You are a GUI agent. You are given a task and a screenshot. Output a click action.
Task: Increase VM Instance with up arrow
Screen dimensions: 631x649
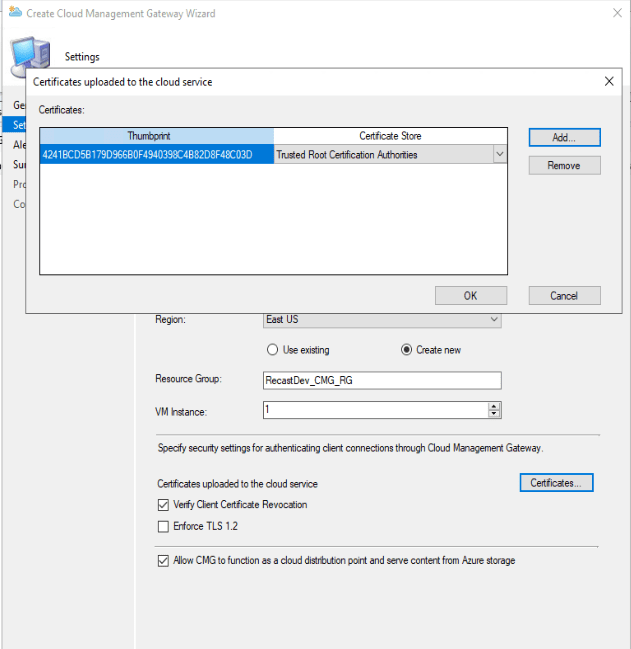pyautogui.click(x=494, y=406)
